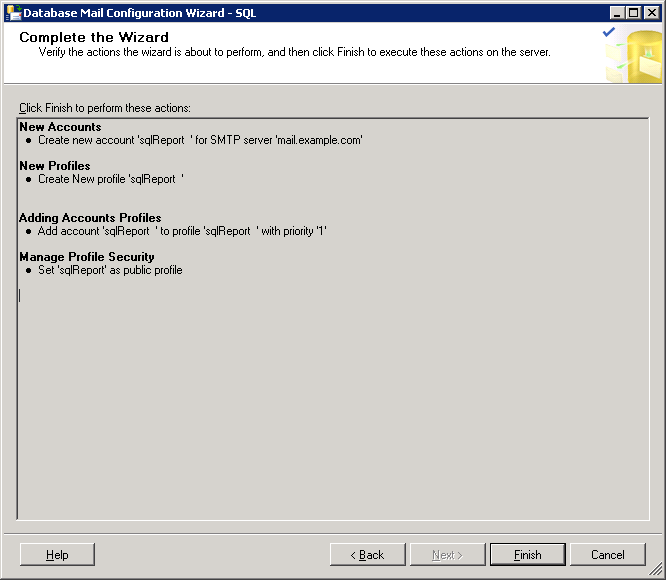Select the Manage Profile Security heading
666x580 pixels.
(87, 257)
